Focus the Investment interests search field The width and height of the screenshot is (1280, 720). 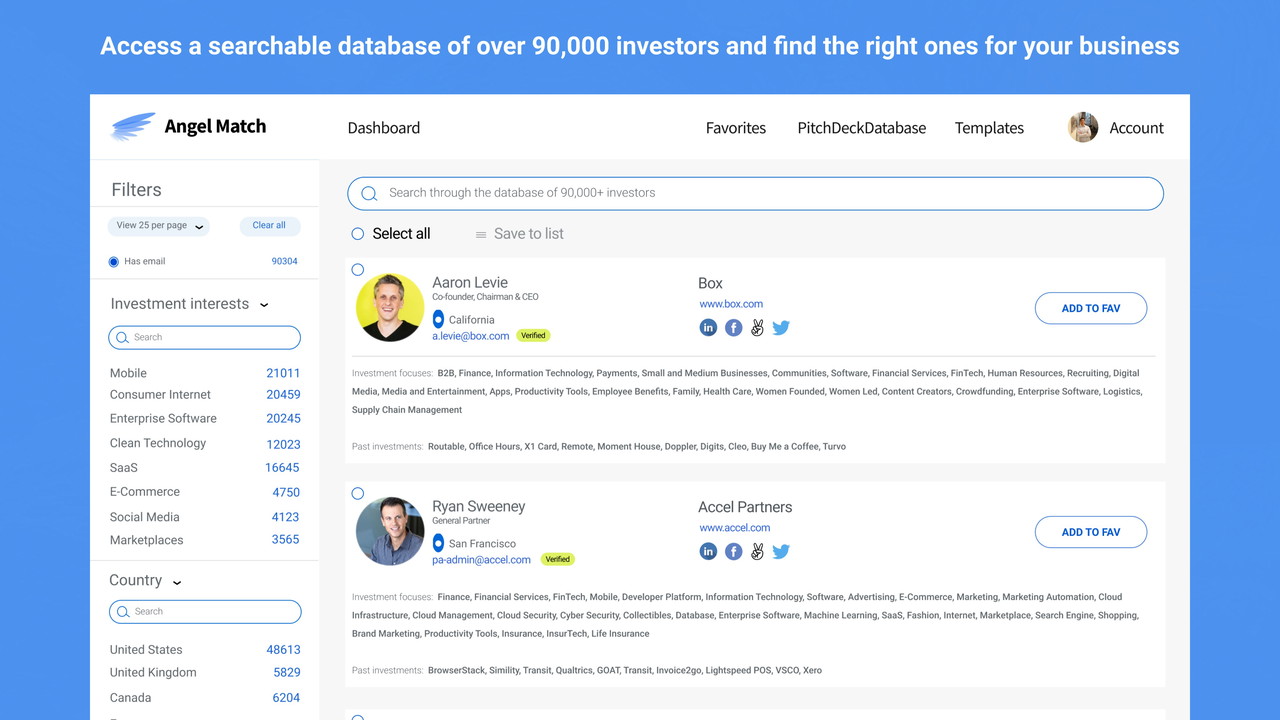click(x=204, y=338)
